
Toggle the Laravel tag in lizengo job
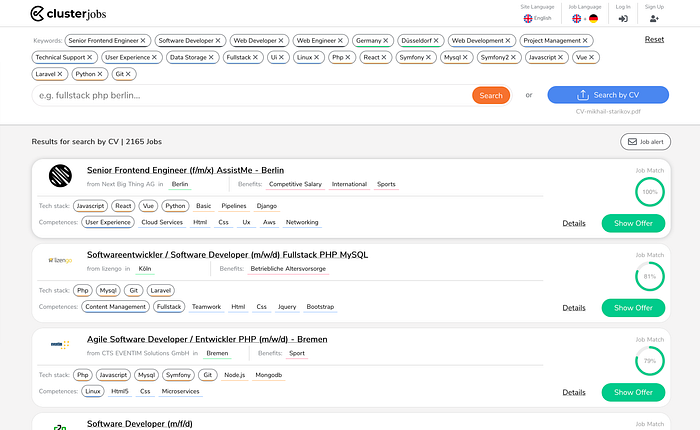[x=161, y=290]
